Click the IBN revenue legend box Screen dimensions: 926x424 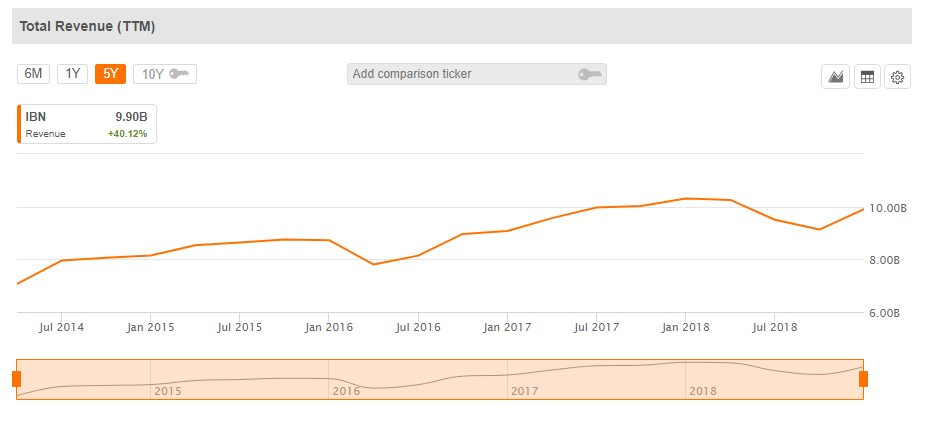87,124
